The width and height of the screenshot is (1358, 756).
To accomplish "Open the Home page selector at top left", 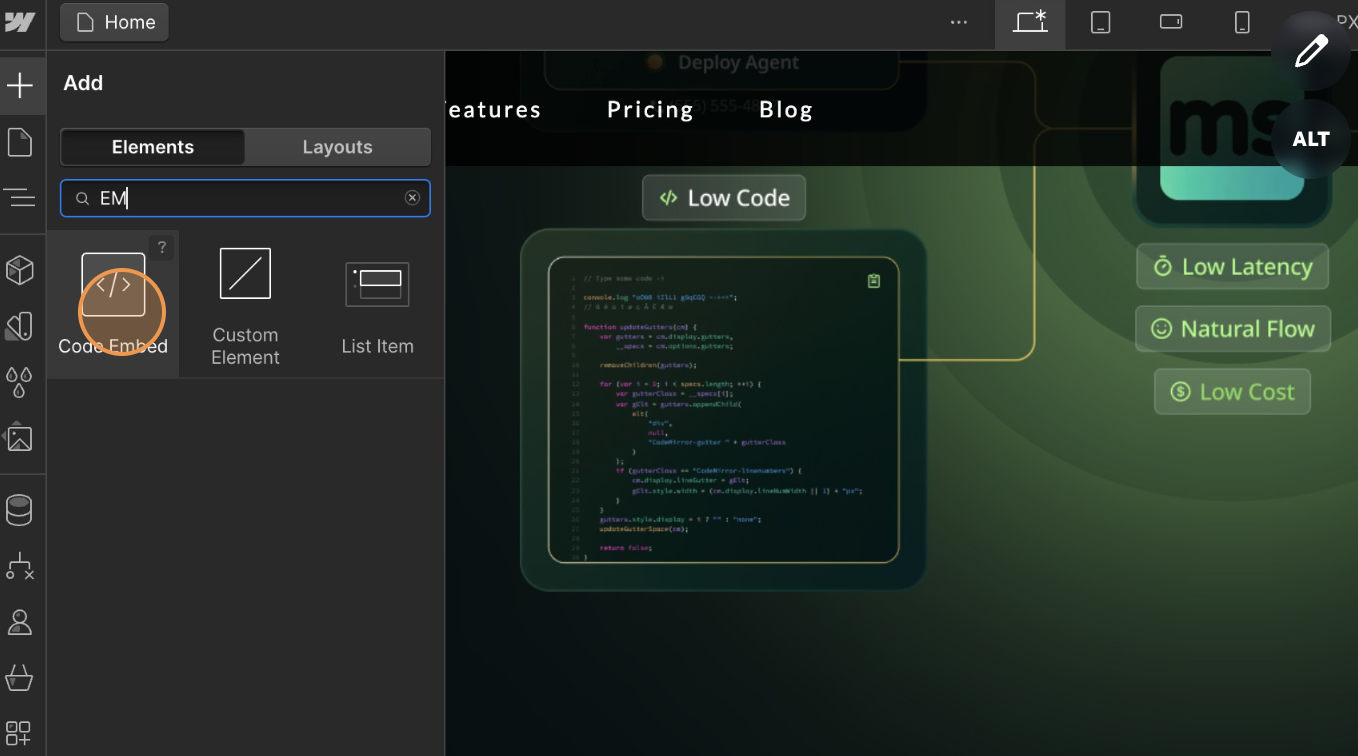I will click(114, 21).
